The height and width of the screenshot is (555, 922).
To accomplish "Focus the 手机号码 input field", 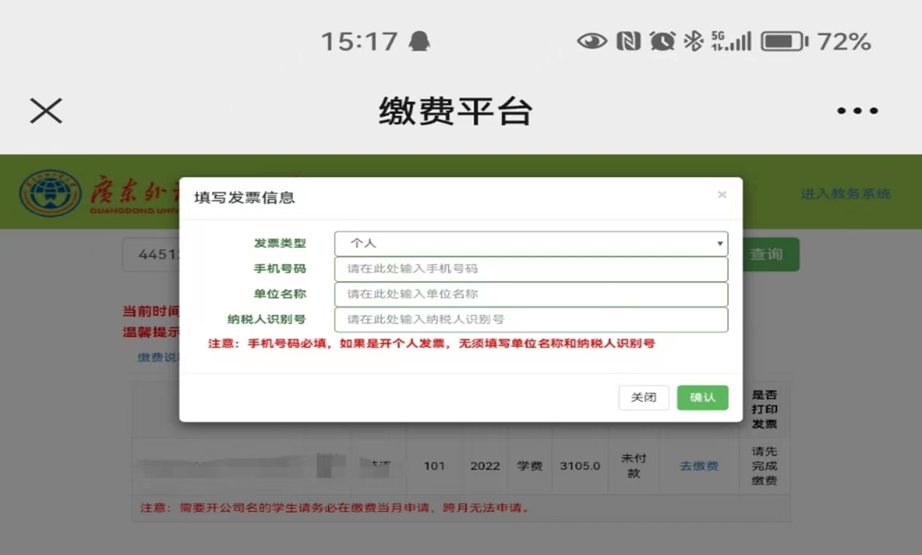I will pos(530,269).
